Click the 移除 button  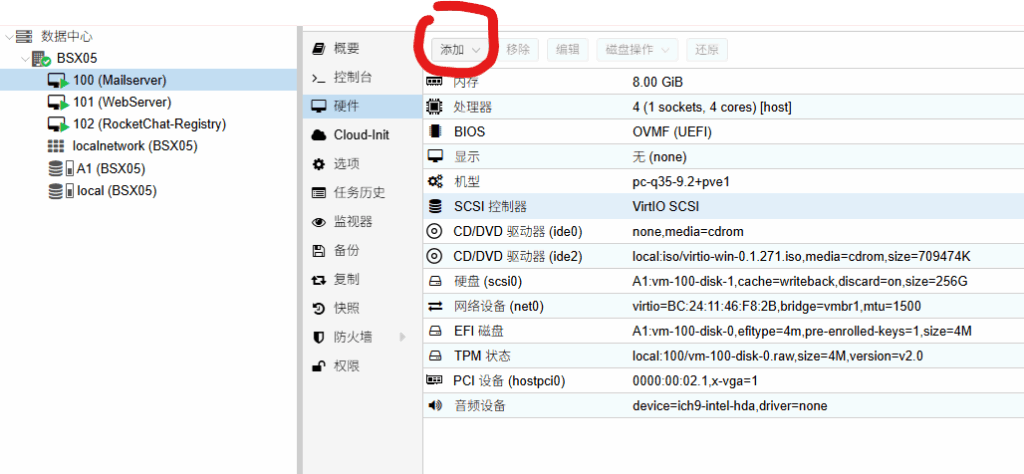point(519,50)
